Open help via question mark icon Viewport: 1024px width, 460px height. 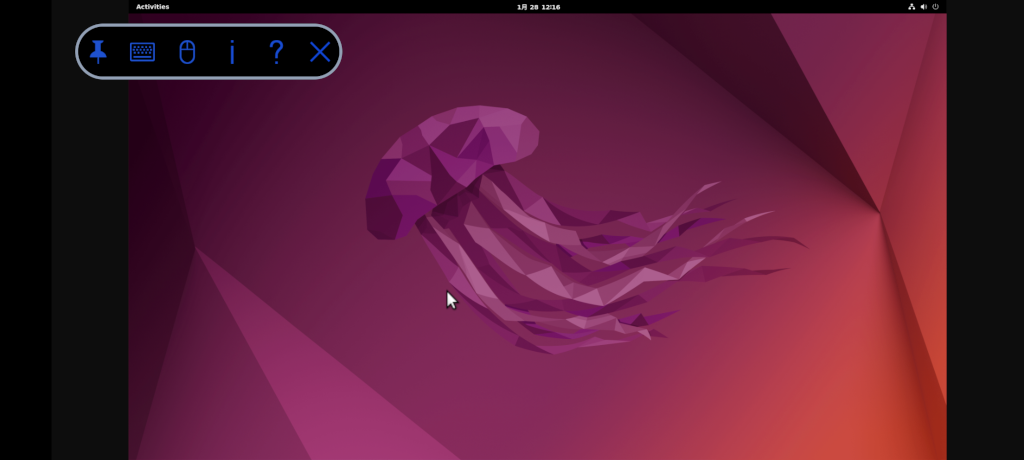point(276,52)
